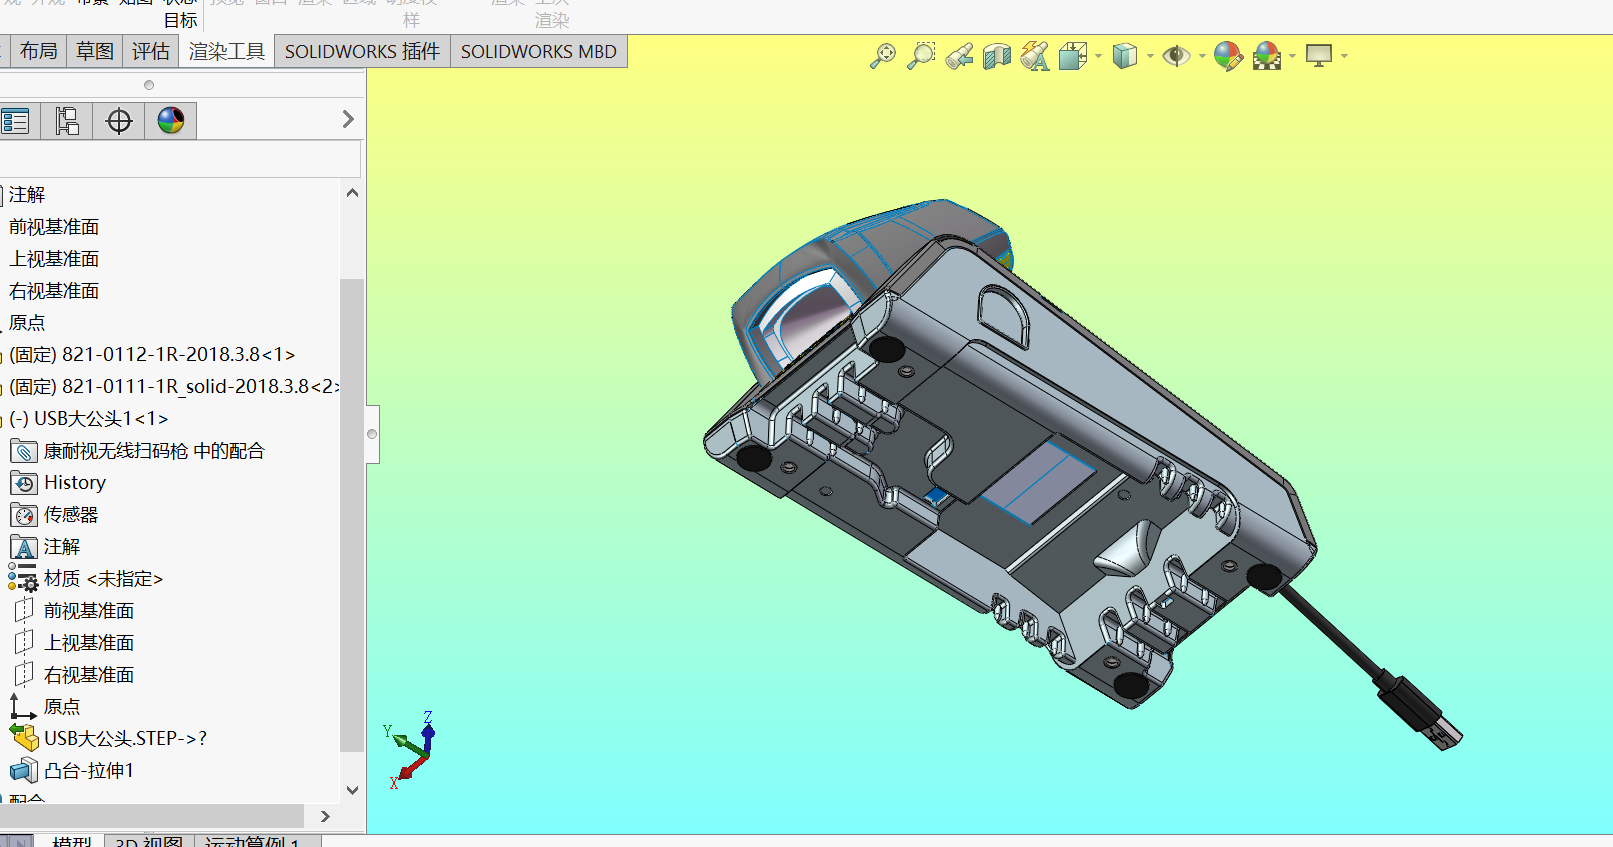Click the feature tree scroll down arrow

tap(352, 790)
